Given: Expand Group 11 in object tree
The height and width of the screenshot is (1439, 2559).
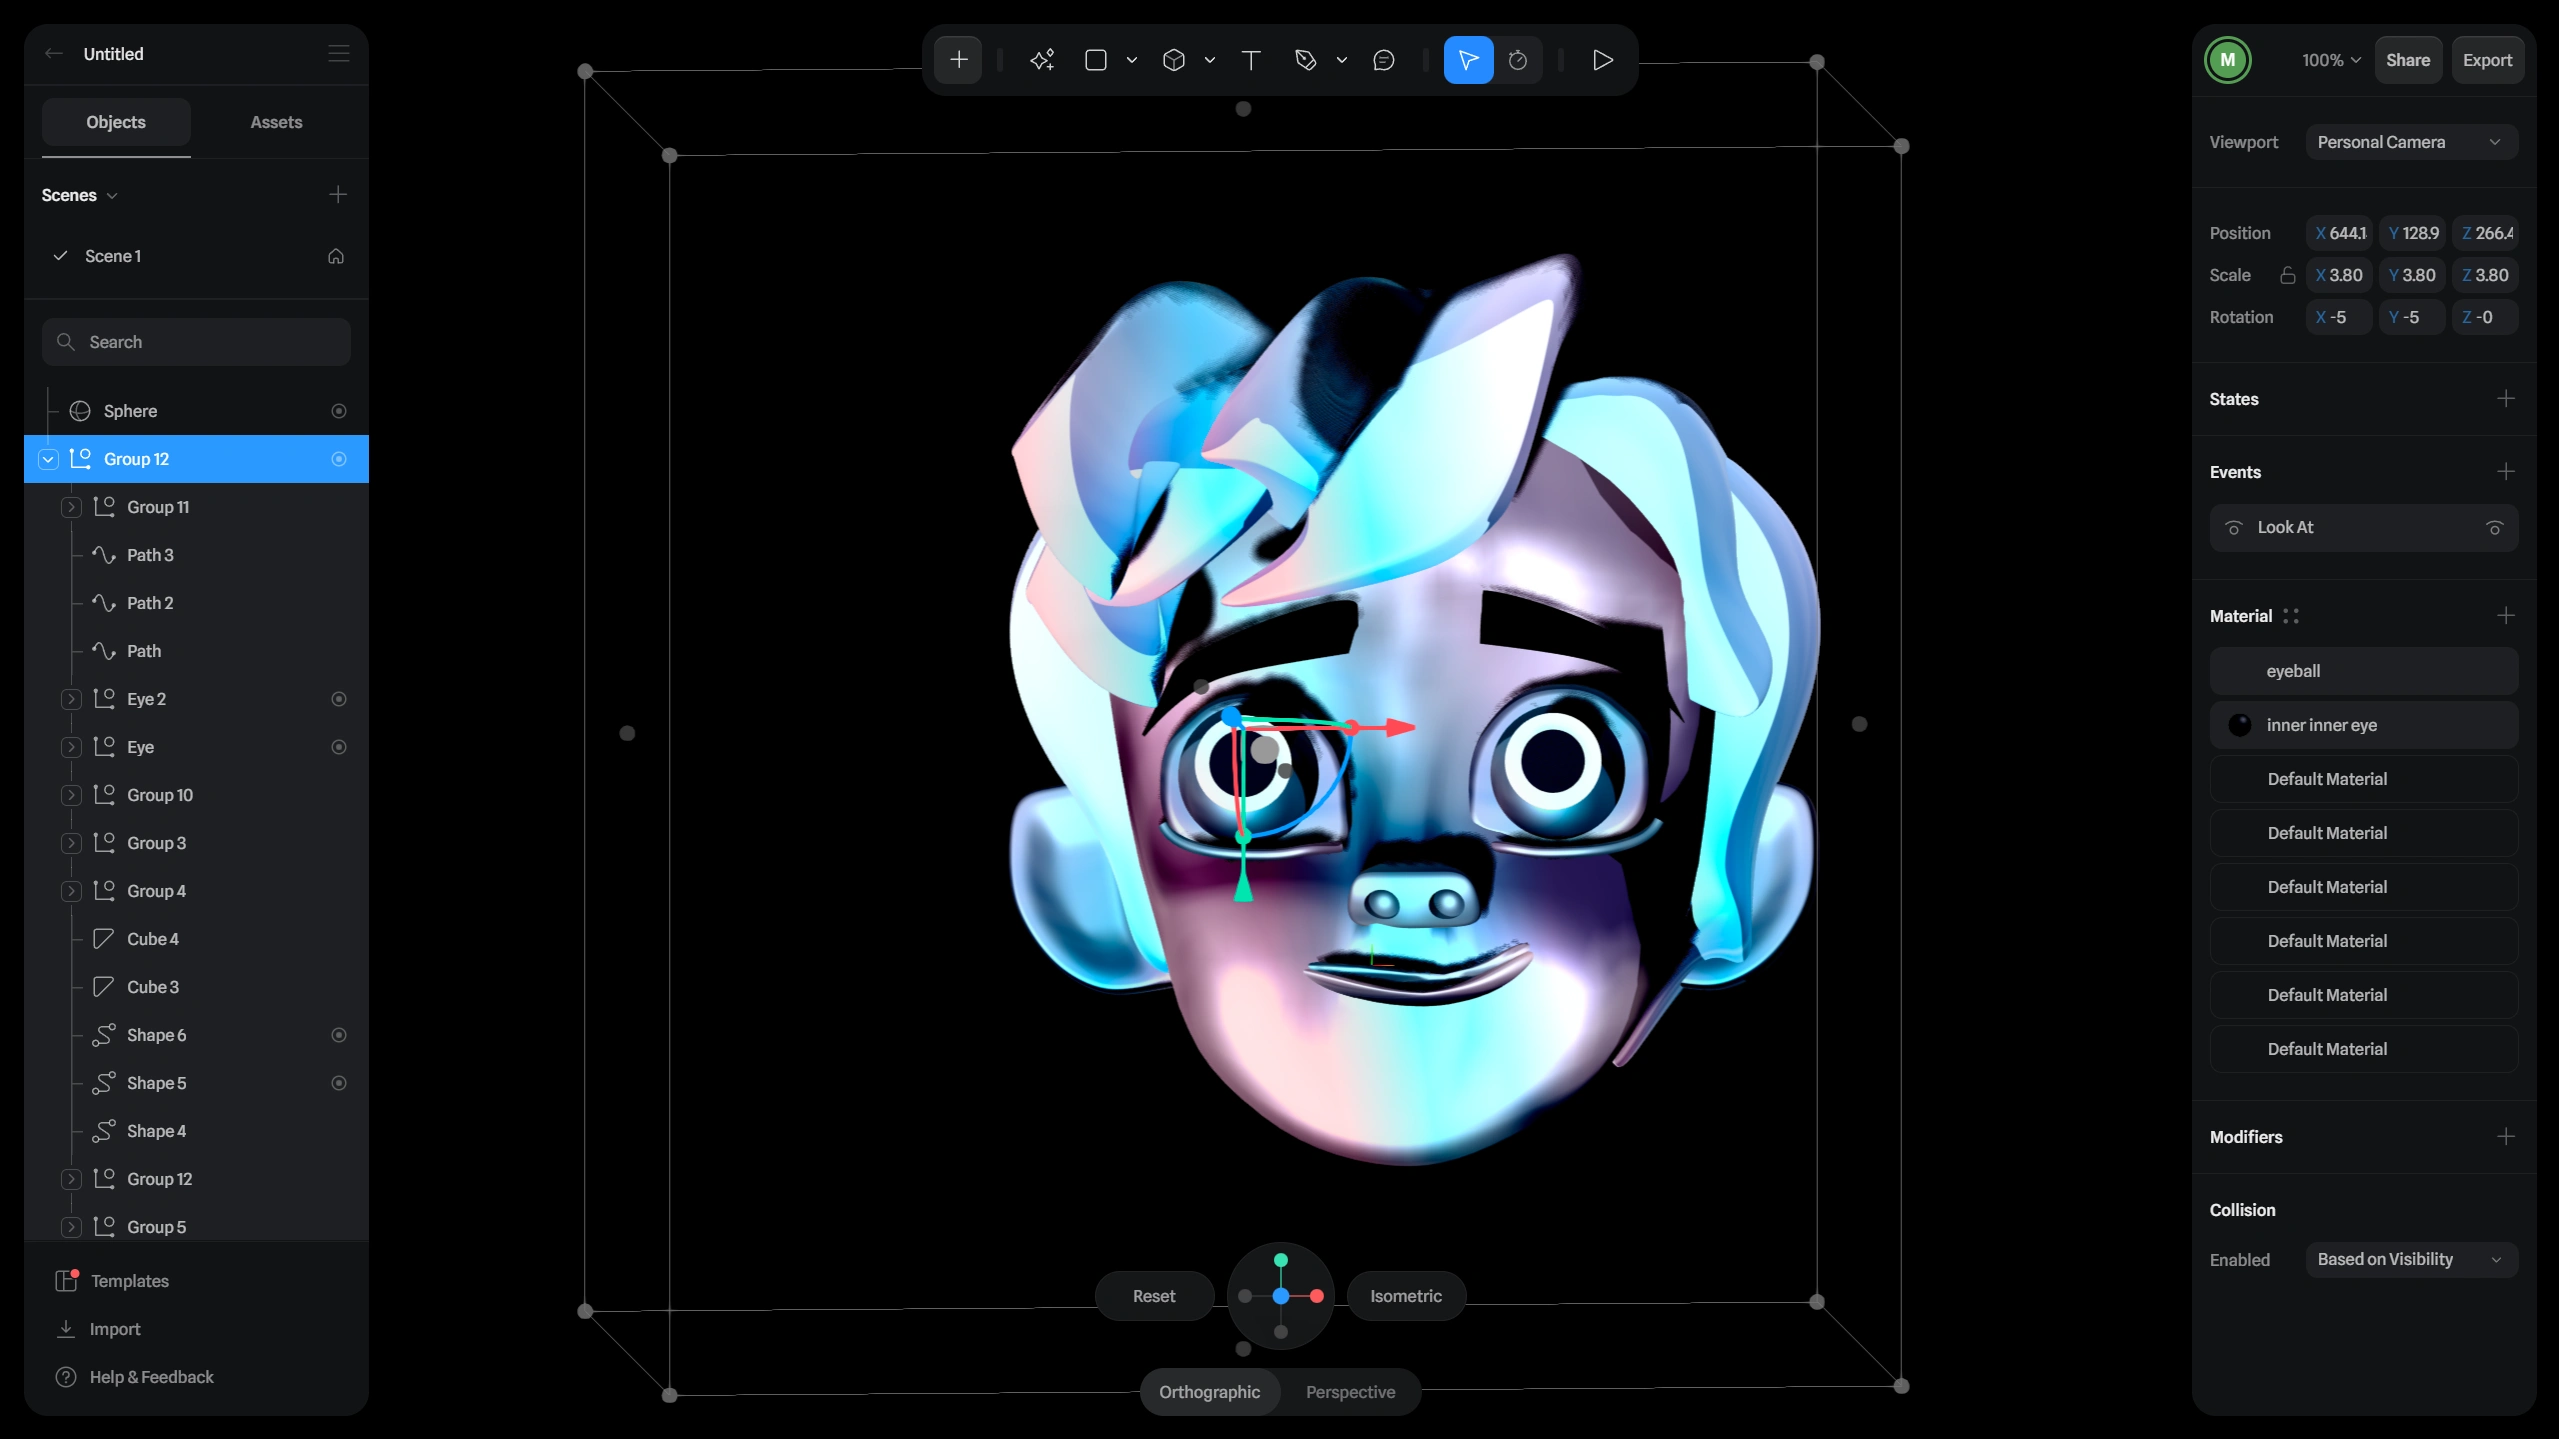Looking at the screenshot, I should coord(71,507).
